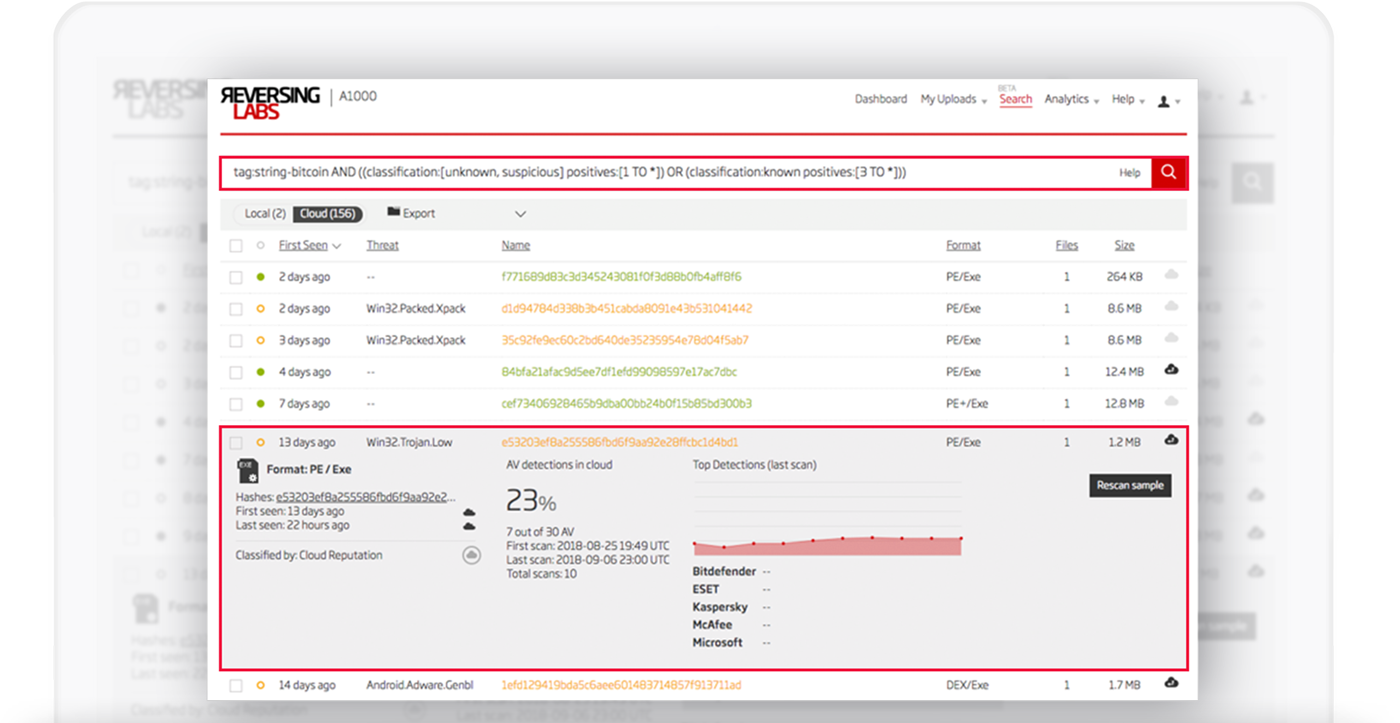Click orange status circle of 35c92fe9ec60 row
Screen dimensions: 1400x723
click(261, 341)
